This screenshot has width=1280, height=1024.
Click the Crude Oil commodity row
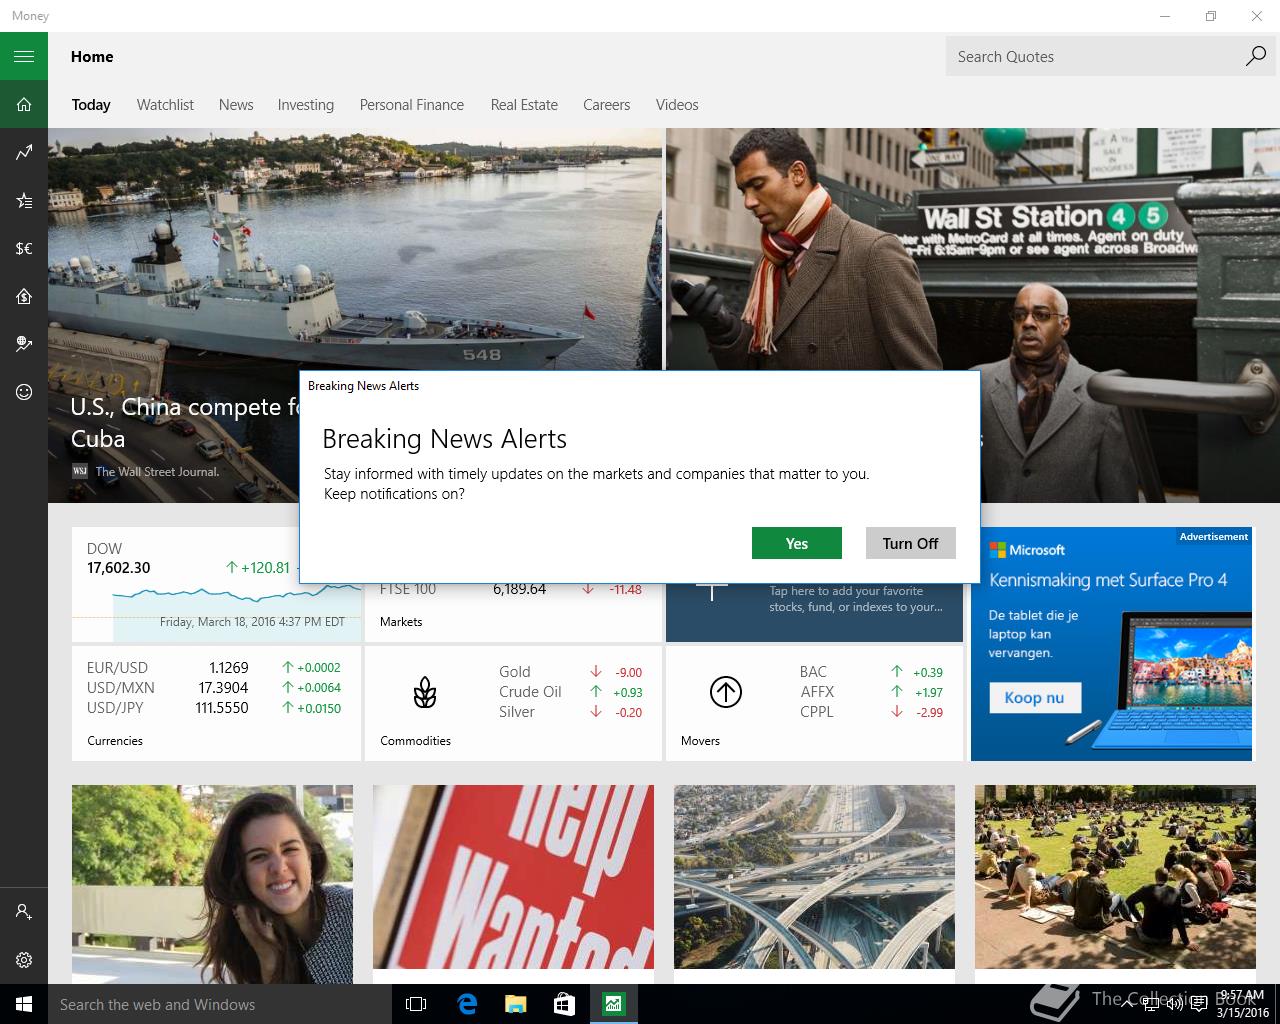click(571, 692)
